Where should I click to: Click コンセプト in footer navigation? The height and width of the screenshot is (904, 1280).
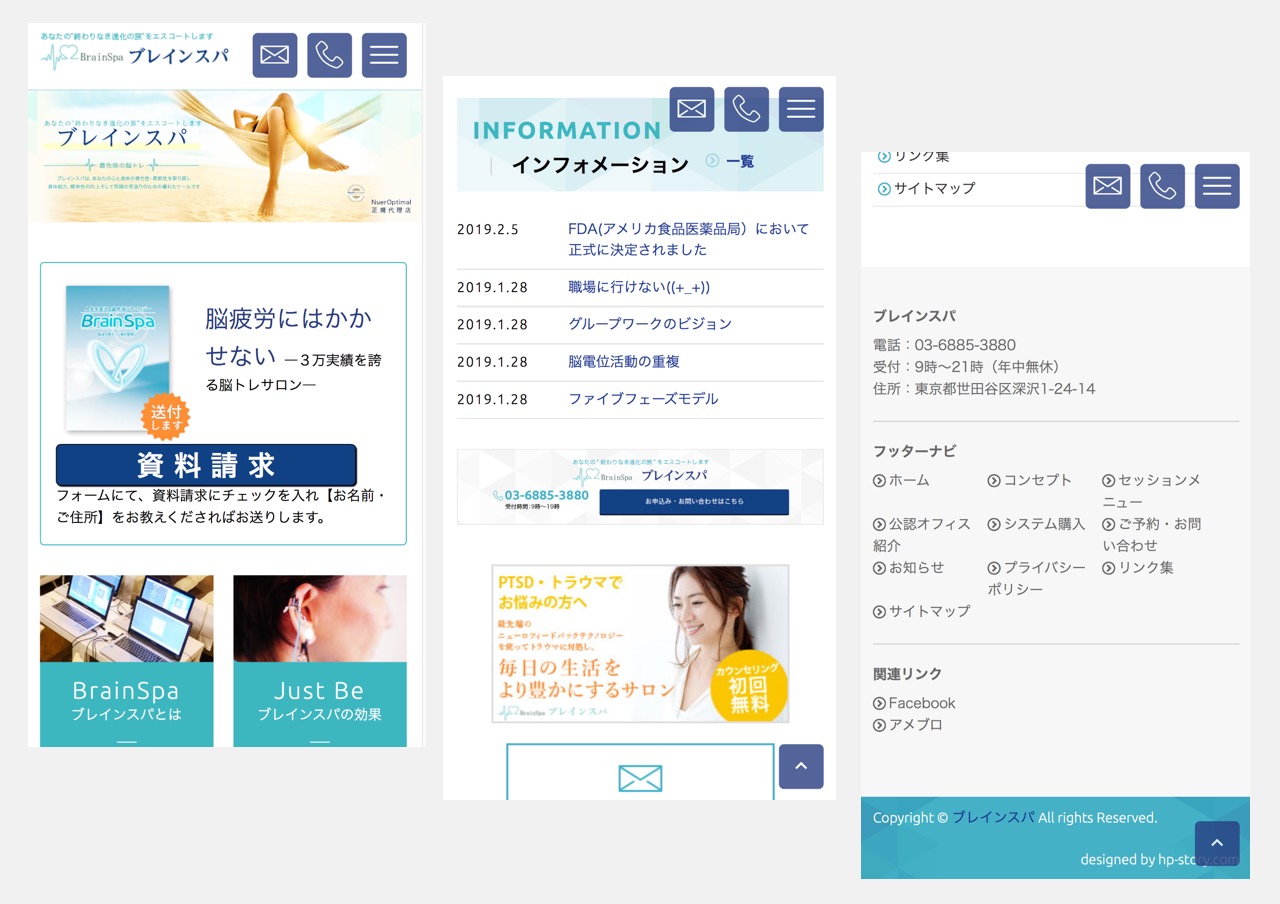pos(1030,480)
